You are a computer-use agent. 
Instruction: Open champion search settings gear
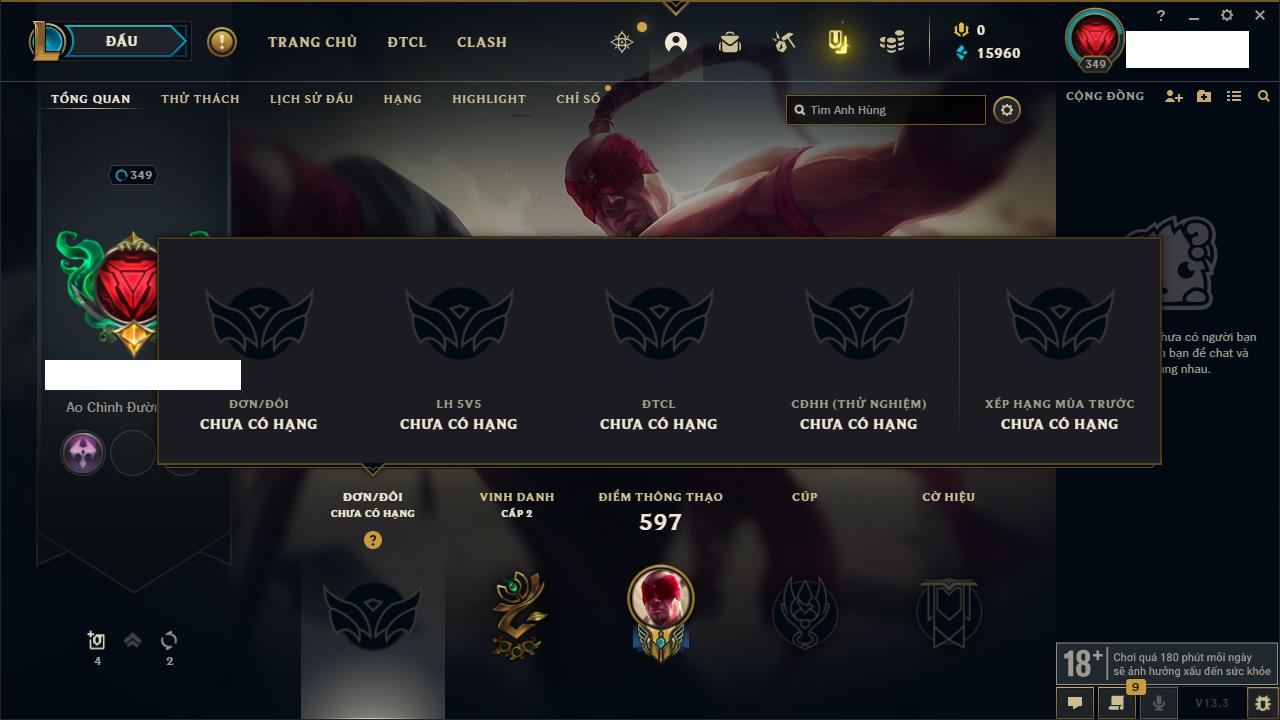(1007, 110)
